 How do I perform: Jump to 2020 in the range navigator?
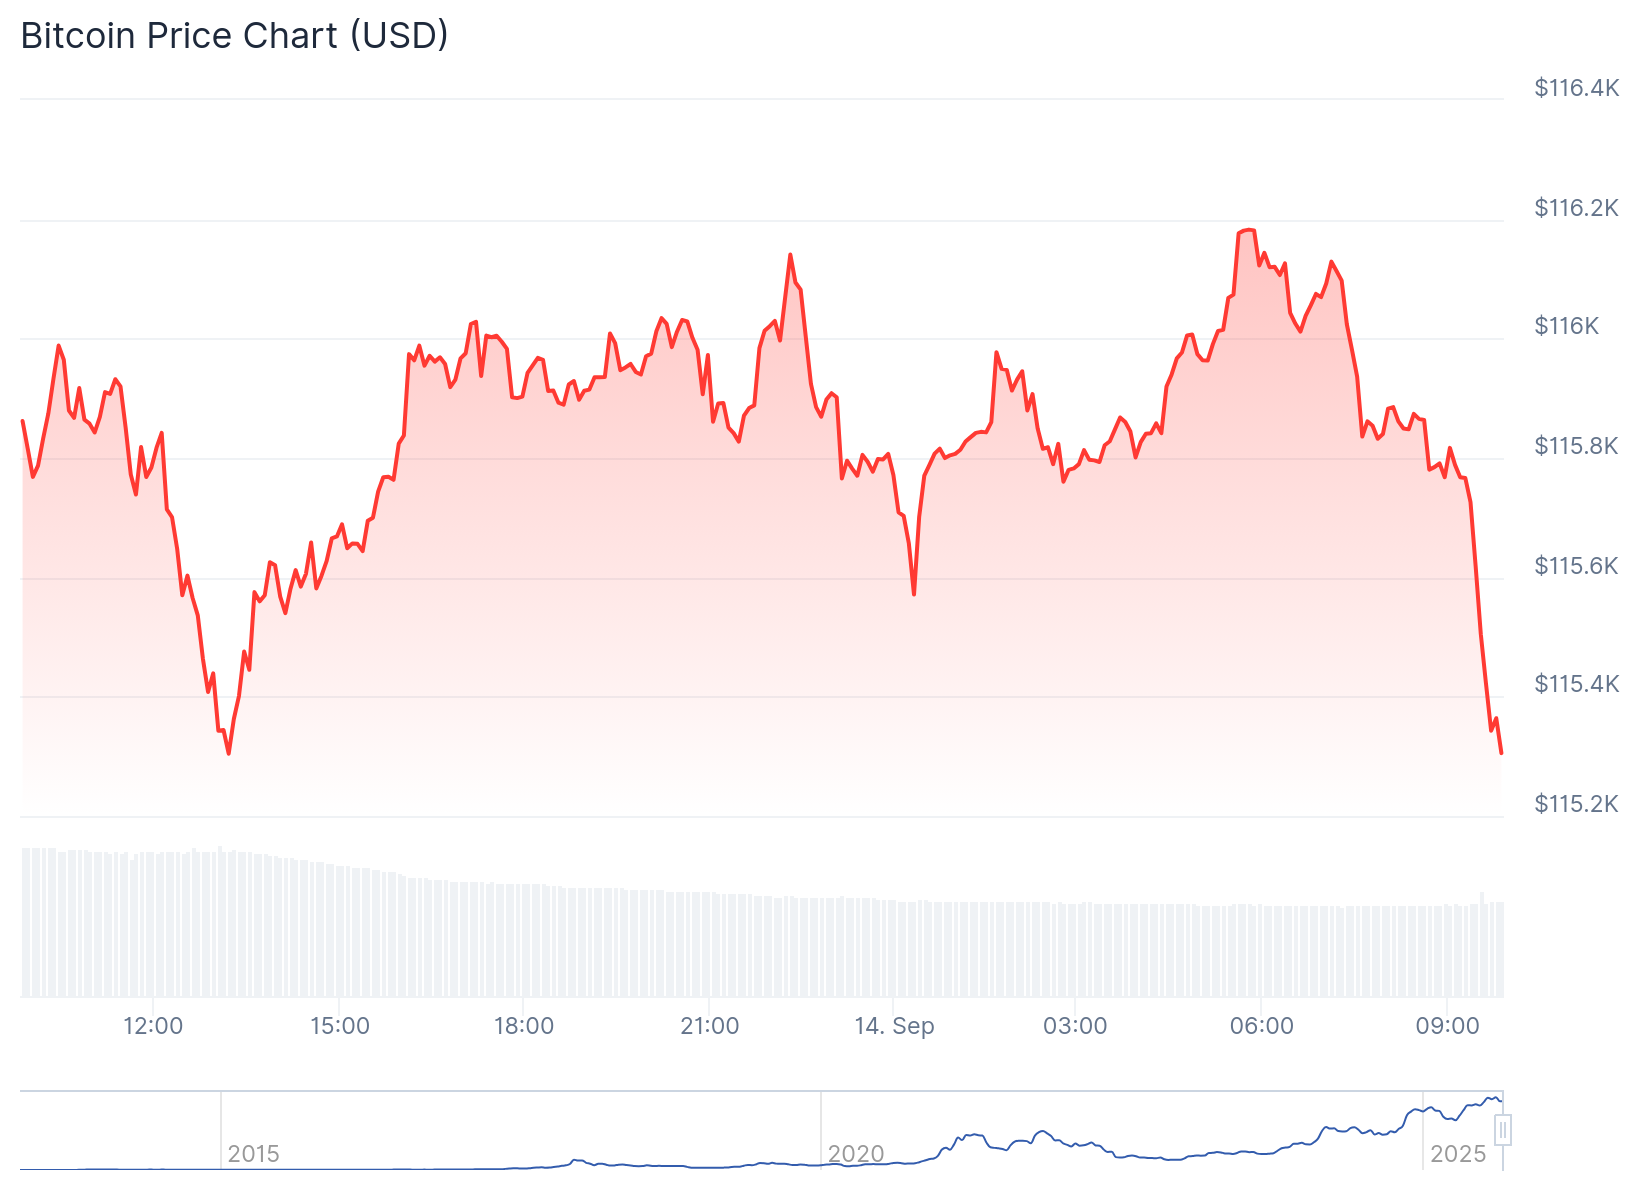point(856,1154)
